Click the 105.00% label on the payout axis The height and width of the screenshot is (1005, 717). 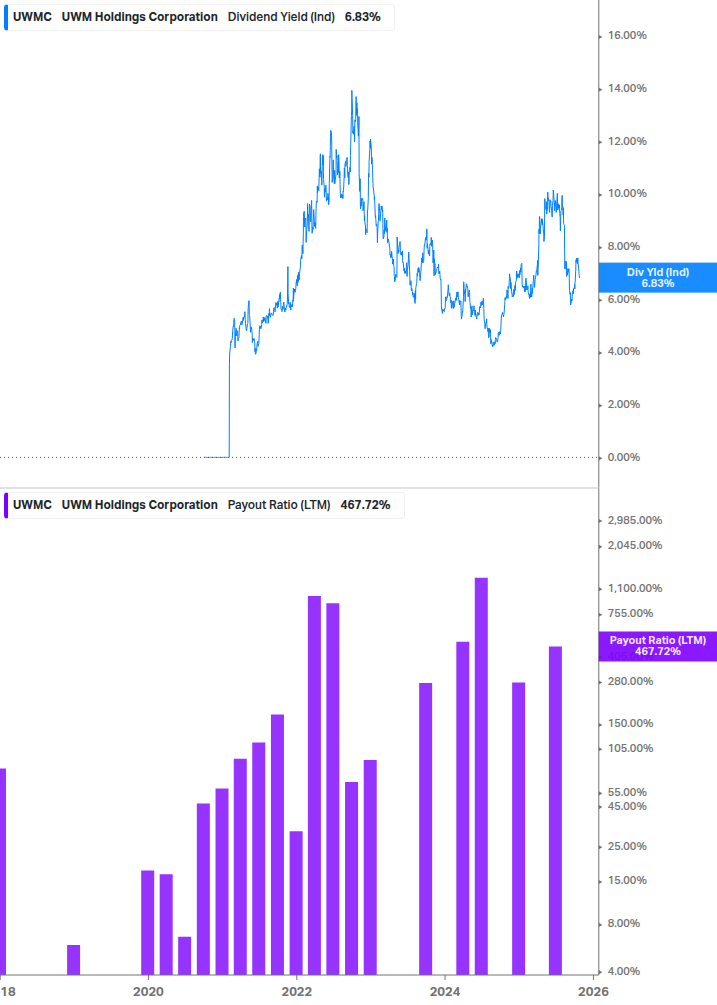click(x=630, y=748)
